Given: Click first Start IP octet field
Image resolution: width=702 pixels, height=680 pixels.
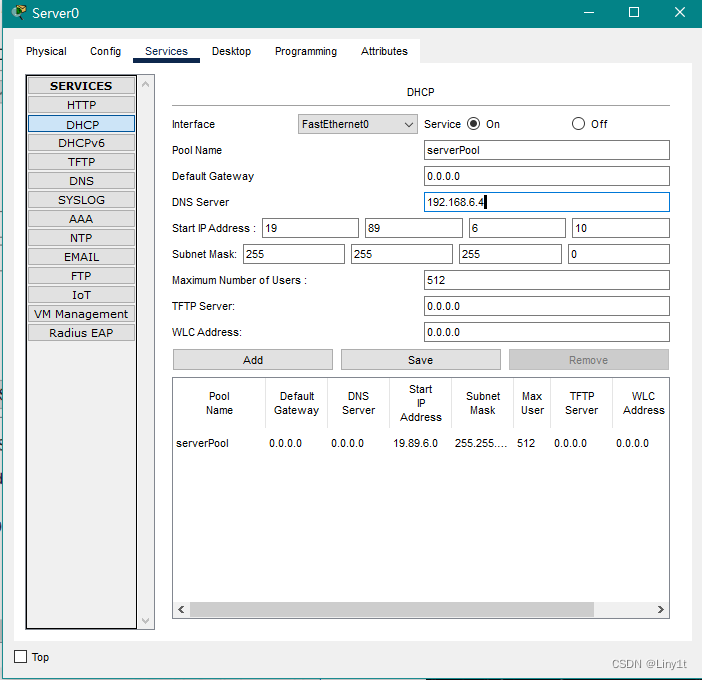Looking at the screenshot, I should point(310,228).
